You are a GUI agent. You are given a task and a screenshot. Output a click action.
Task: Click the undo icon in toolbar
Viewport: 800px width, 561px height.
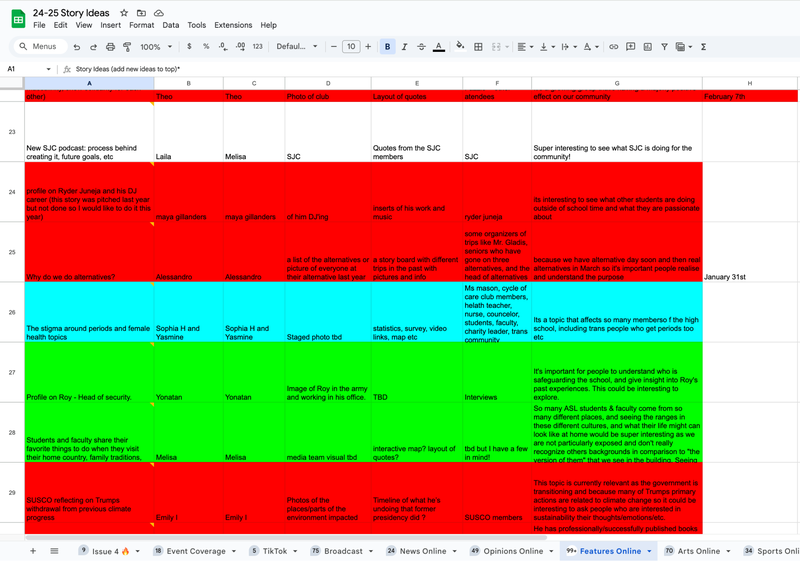point(77,47)
